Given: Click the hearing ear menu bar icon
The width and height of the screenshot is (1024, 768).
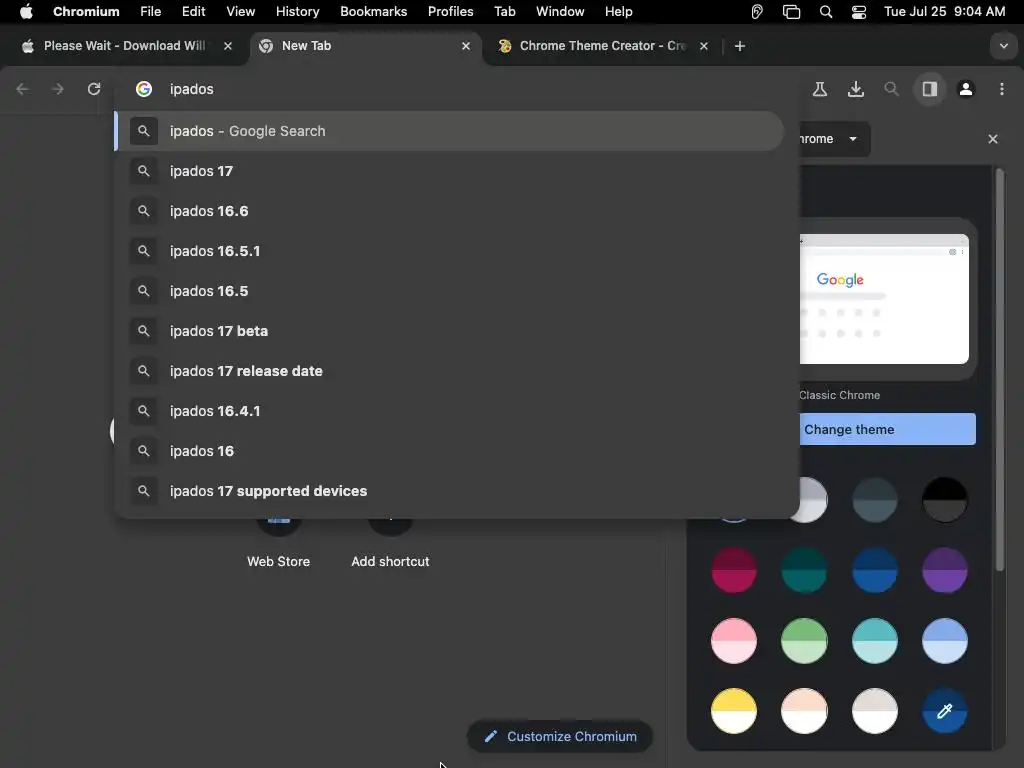Looking at the screenshot, I should point(757,12).
